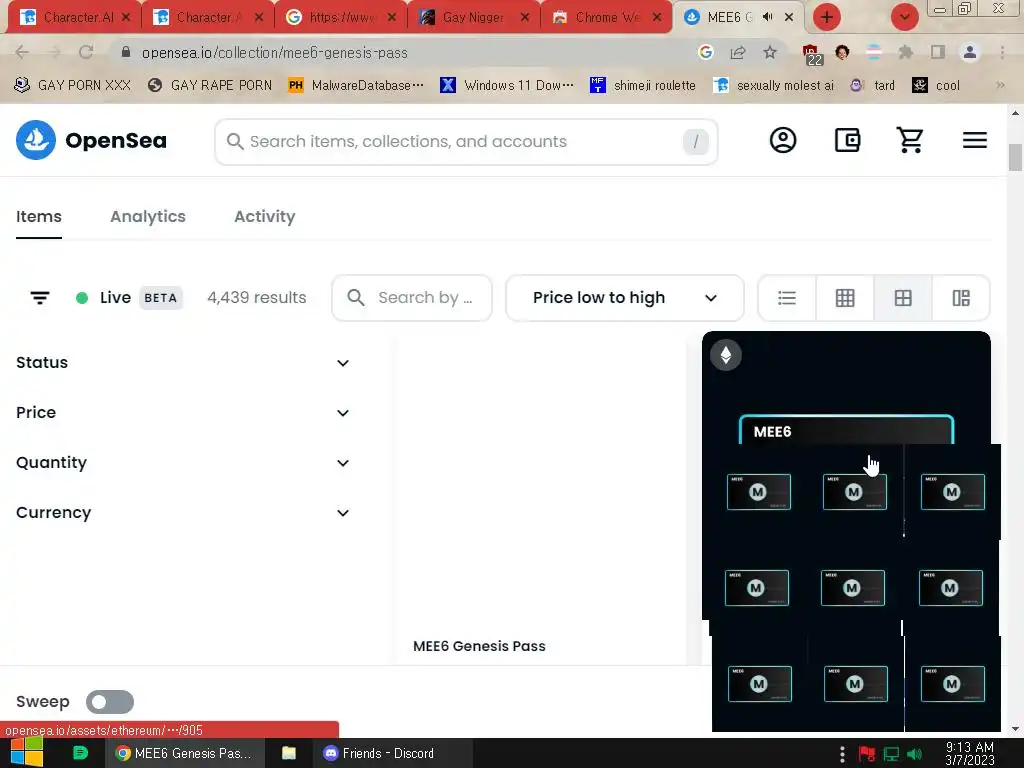
Task: Click the network icon in the system tray
Action: tap(891, 754)
